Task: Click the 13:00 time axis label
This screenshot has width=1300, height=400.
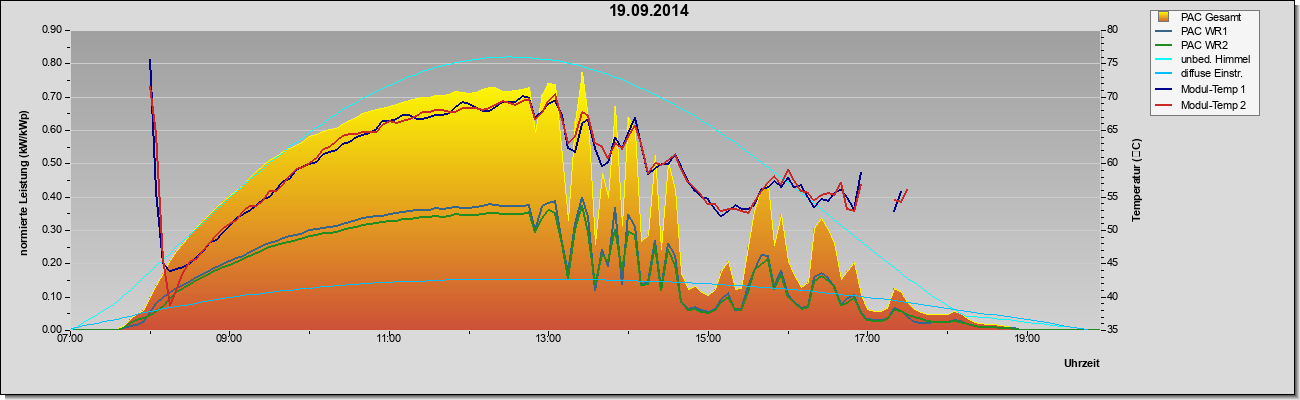Action: [x=548, y=340]
